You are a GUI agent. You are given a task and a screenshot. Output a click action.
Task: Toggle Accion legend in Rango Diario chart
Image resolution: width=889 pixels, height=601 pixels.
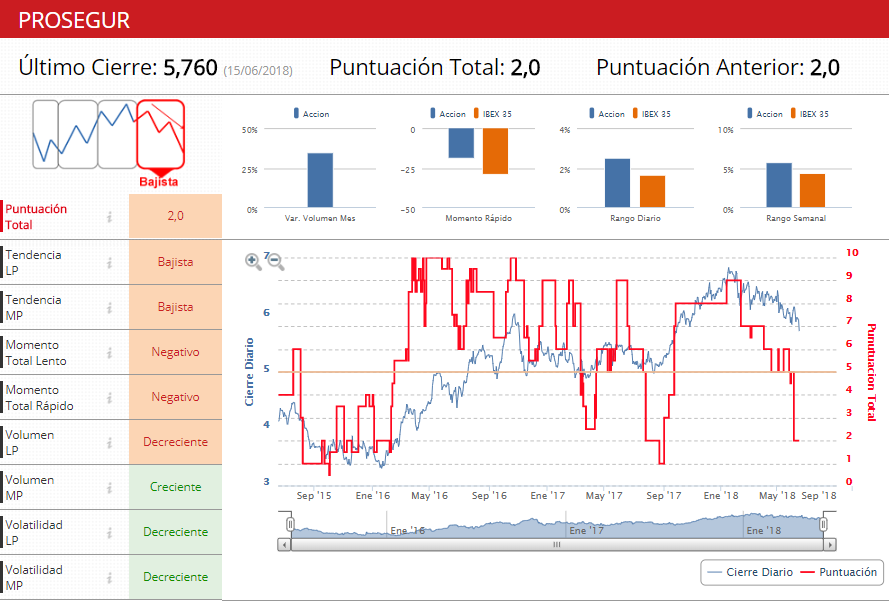click(607, 114)
